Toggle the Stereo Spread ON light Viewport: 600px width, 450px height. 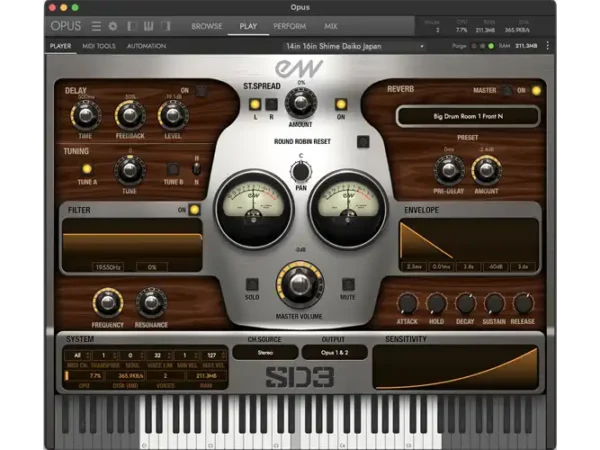(341, 104)
